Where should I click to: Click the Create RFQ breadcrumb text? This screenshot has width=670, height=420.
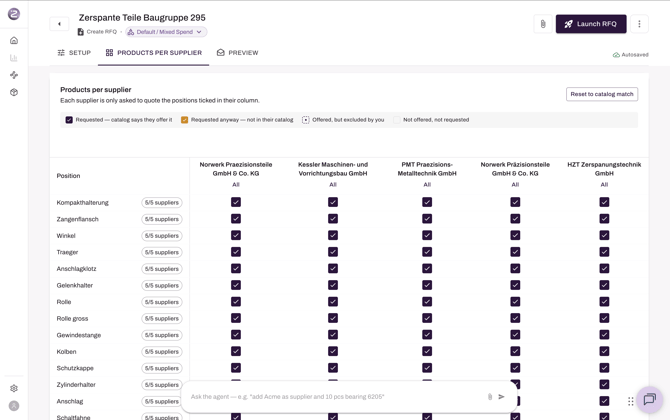102,32
